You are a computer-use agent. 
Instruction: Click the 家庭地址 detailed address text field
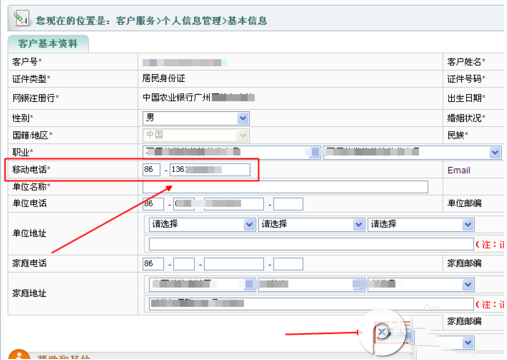pos(311,304)
